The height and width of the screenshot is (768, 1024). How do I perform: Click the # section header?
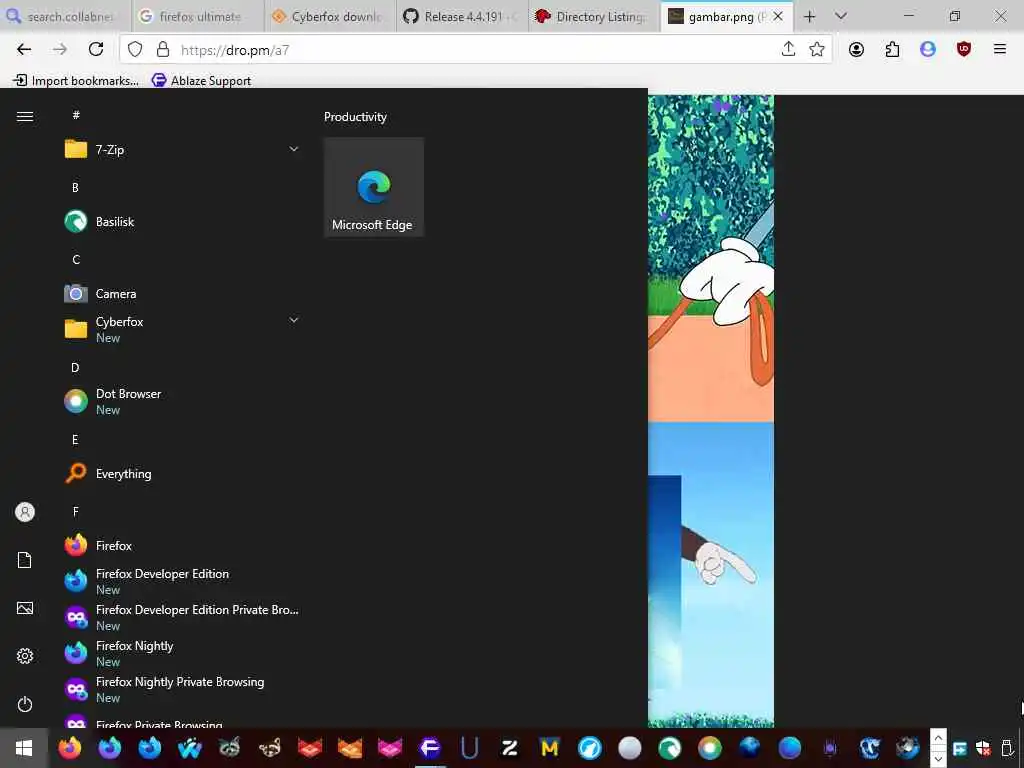click(x=76, y=115)
